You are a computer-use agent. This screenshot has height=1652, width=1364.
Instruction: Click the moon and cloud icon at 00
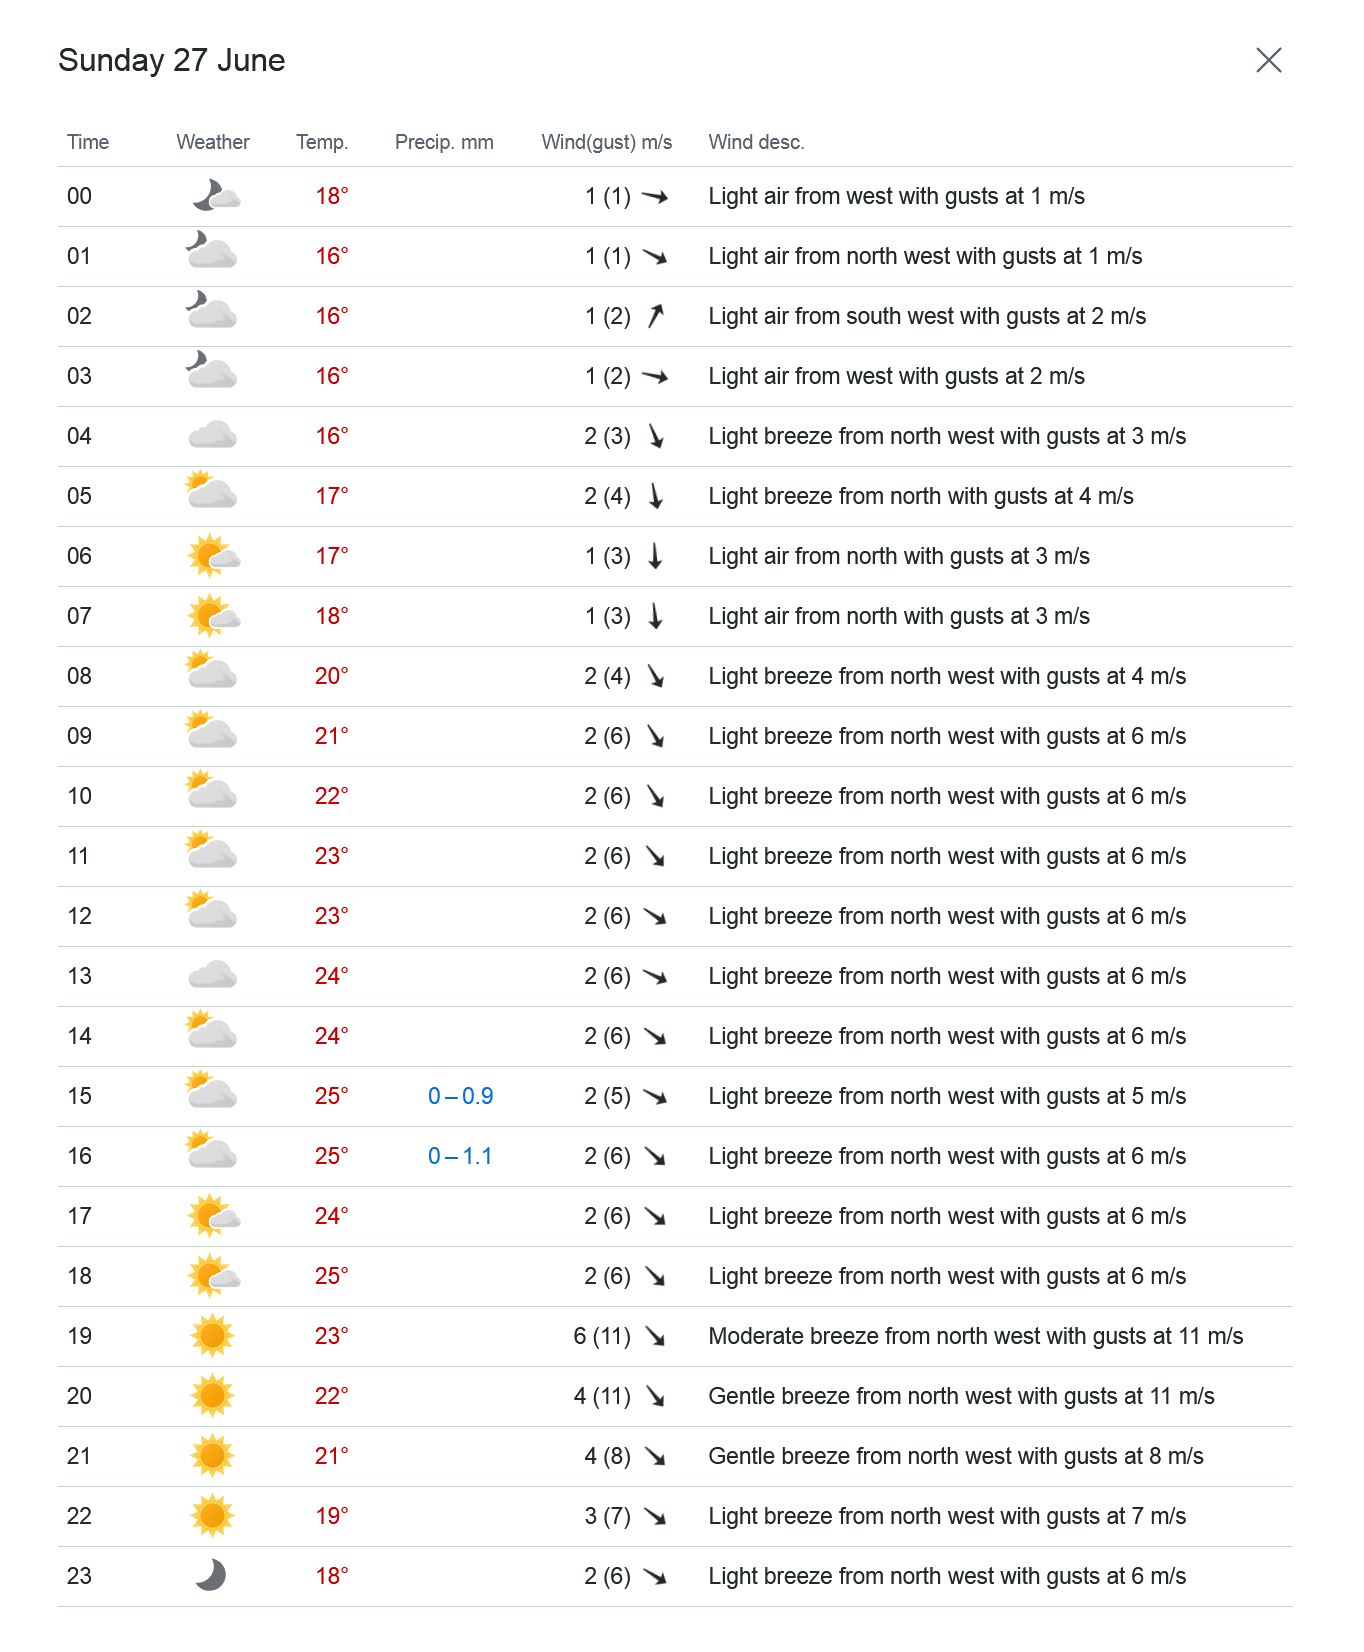(215, 195)
